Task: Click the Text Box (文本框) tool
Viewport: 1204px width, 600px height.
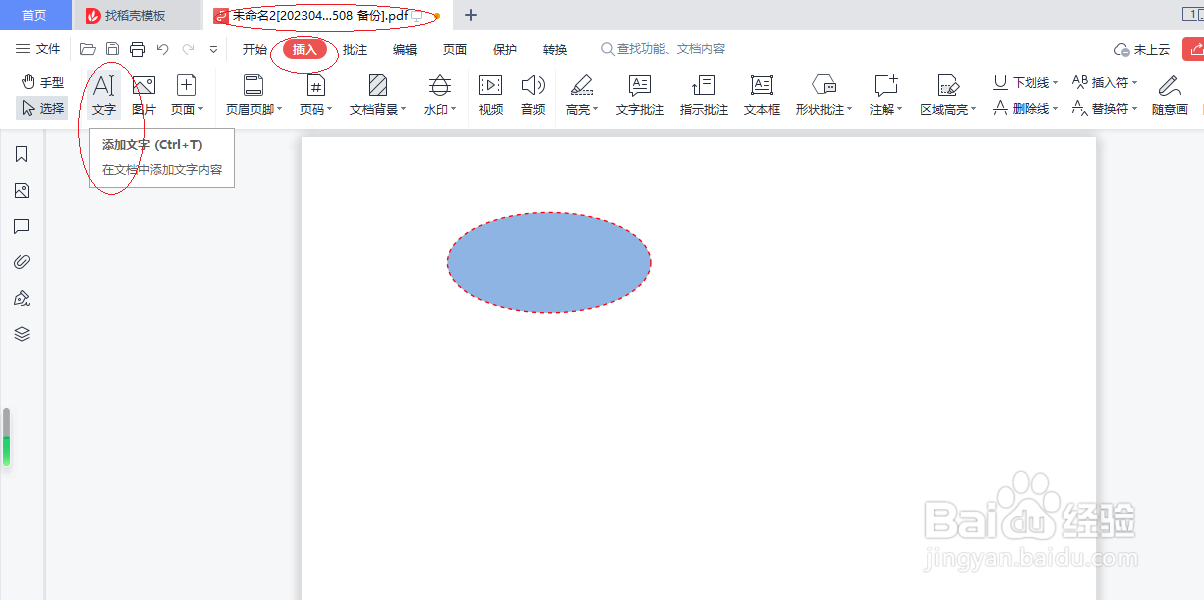Action: pos(762,96)
